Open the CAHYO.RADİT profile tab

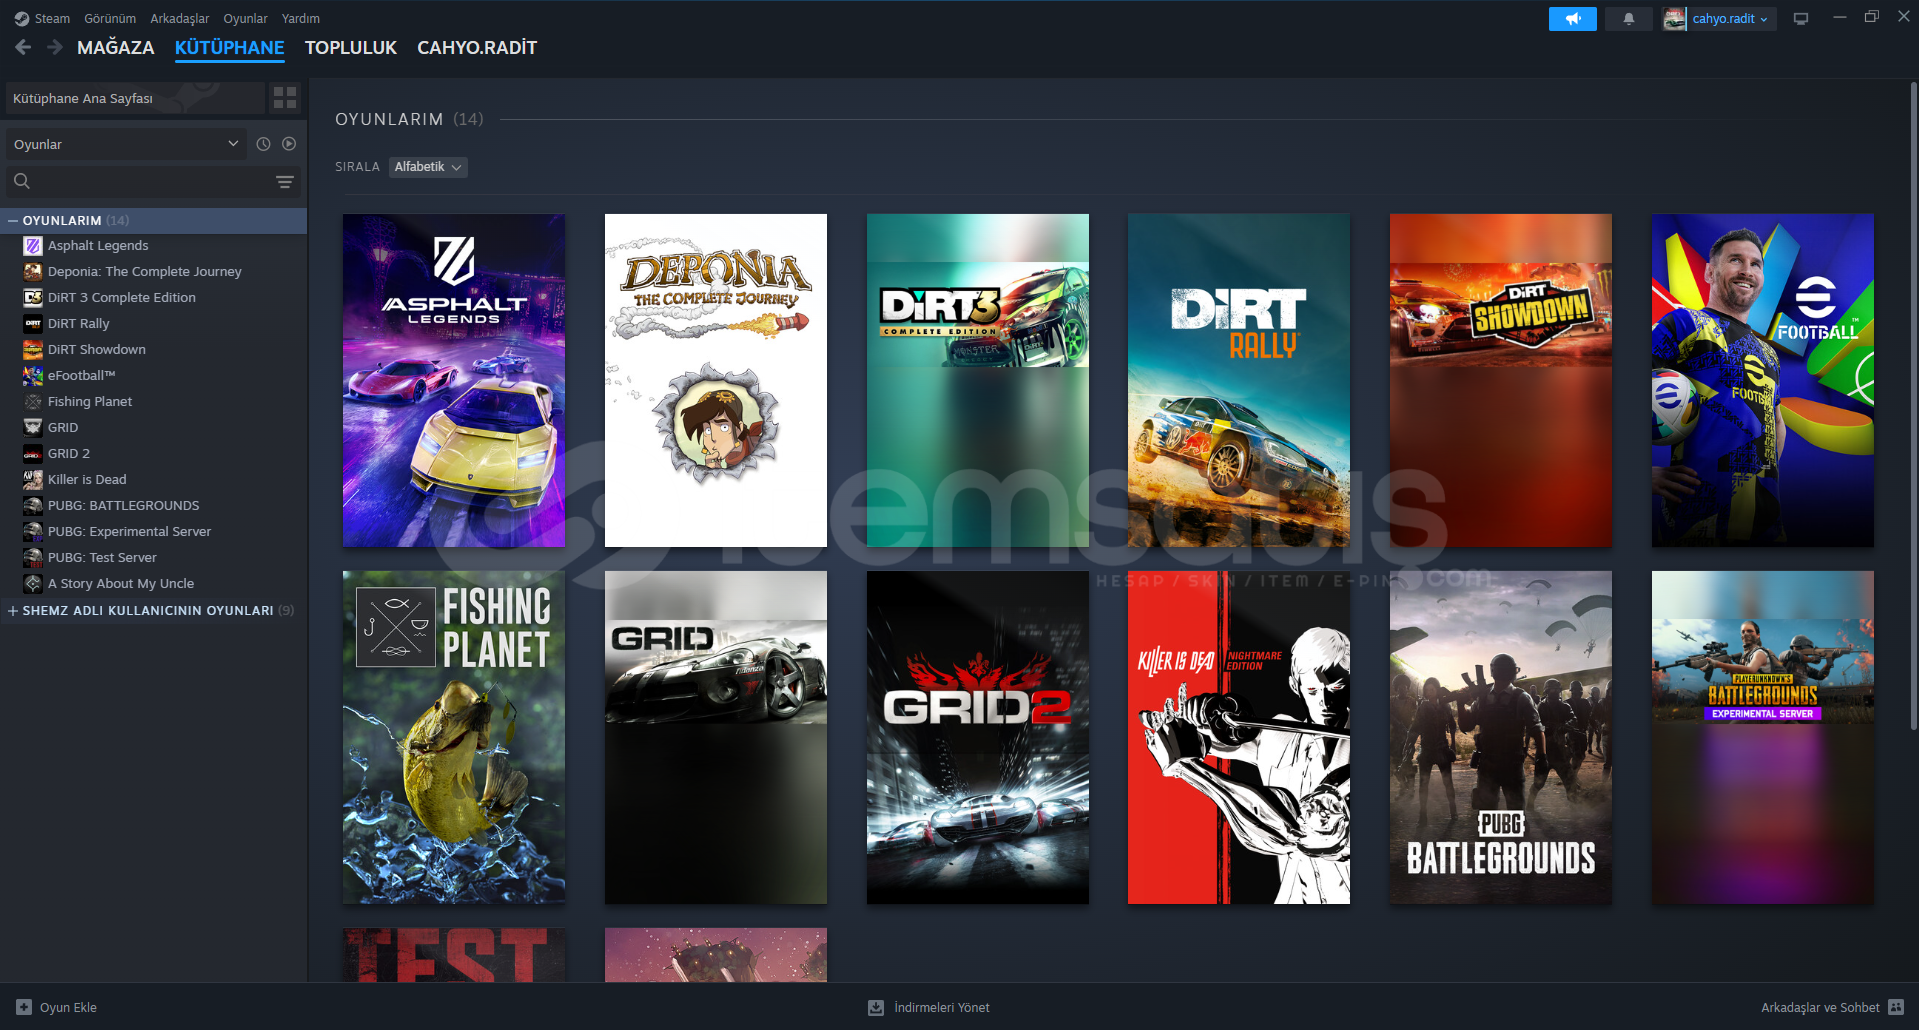477,48
